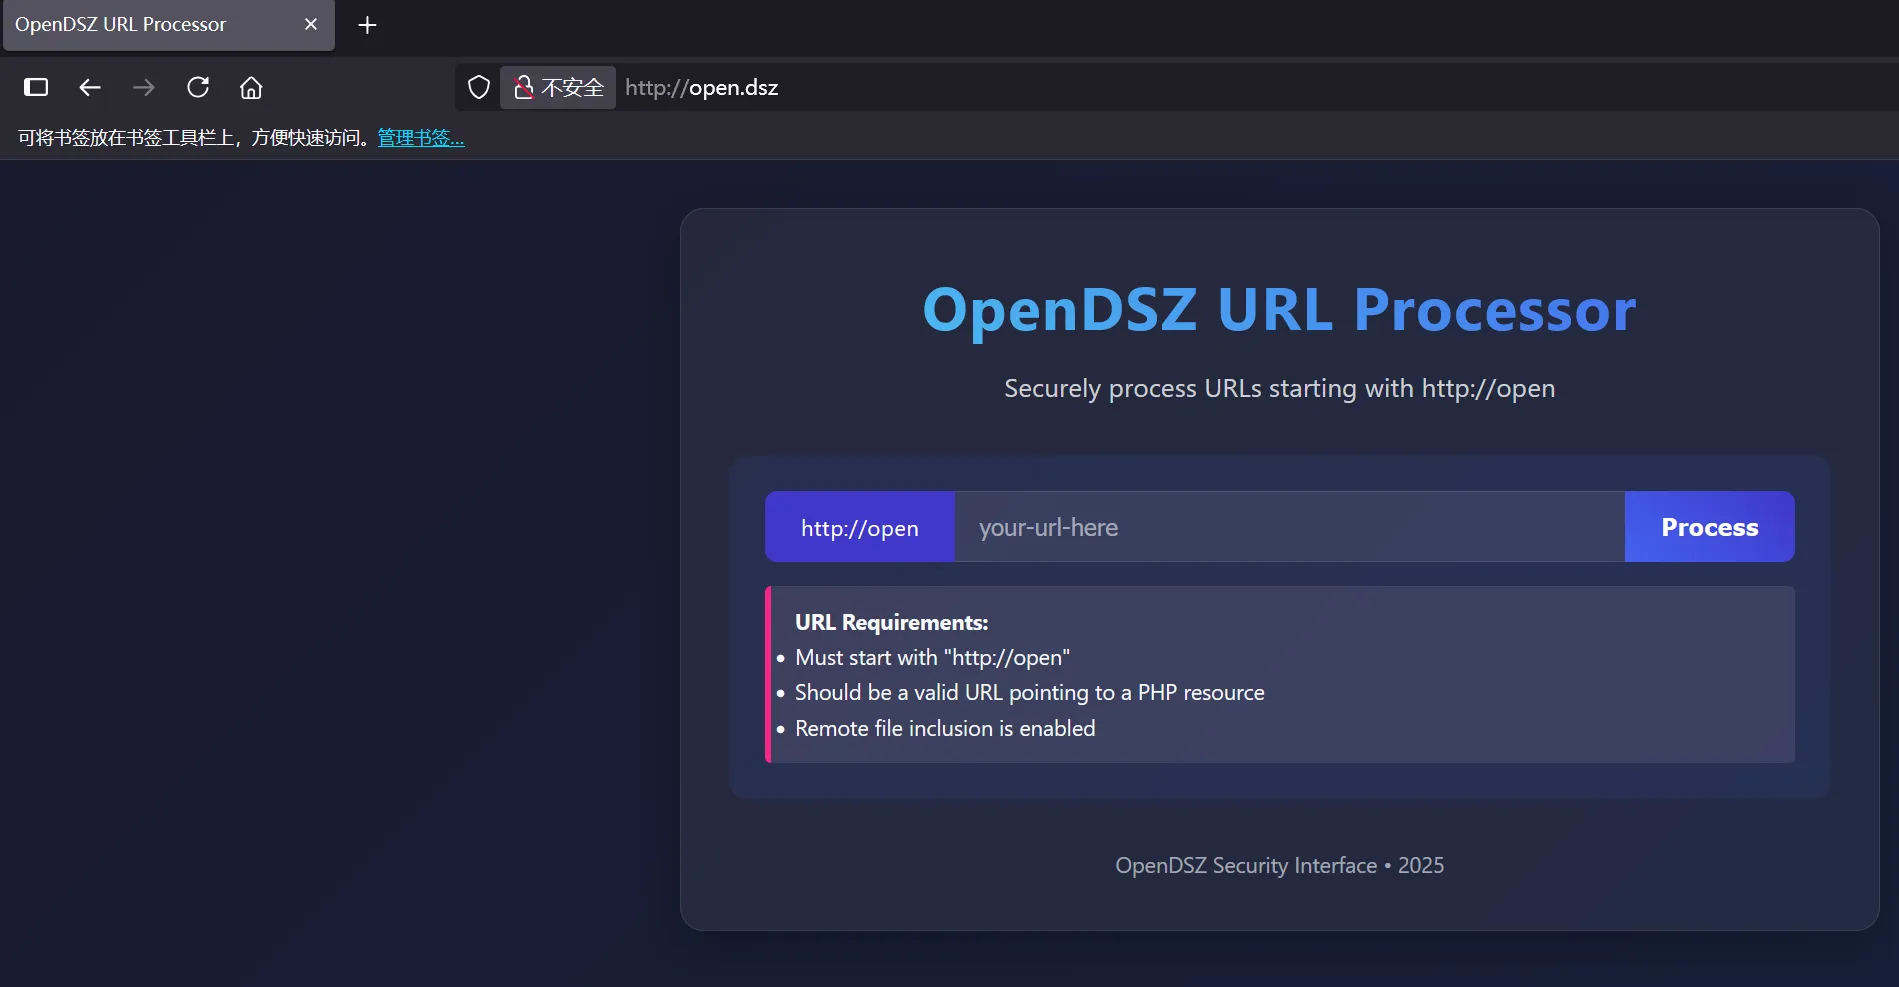The image size is (1899, 987).
Task: Go back using the back arrow
Action: [x=90, y=87]
